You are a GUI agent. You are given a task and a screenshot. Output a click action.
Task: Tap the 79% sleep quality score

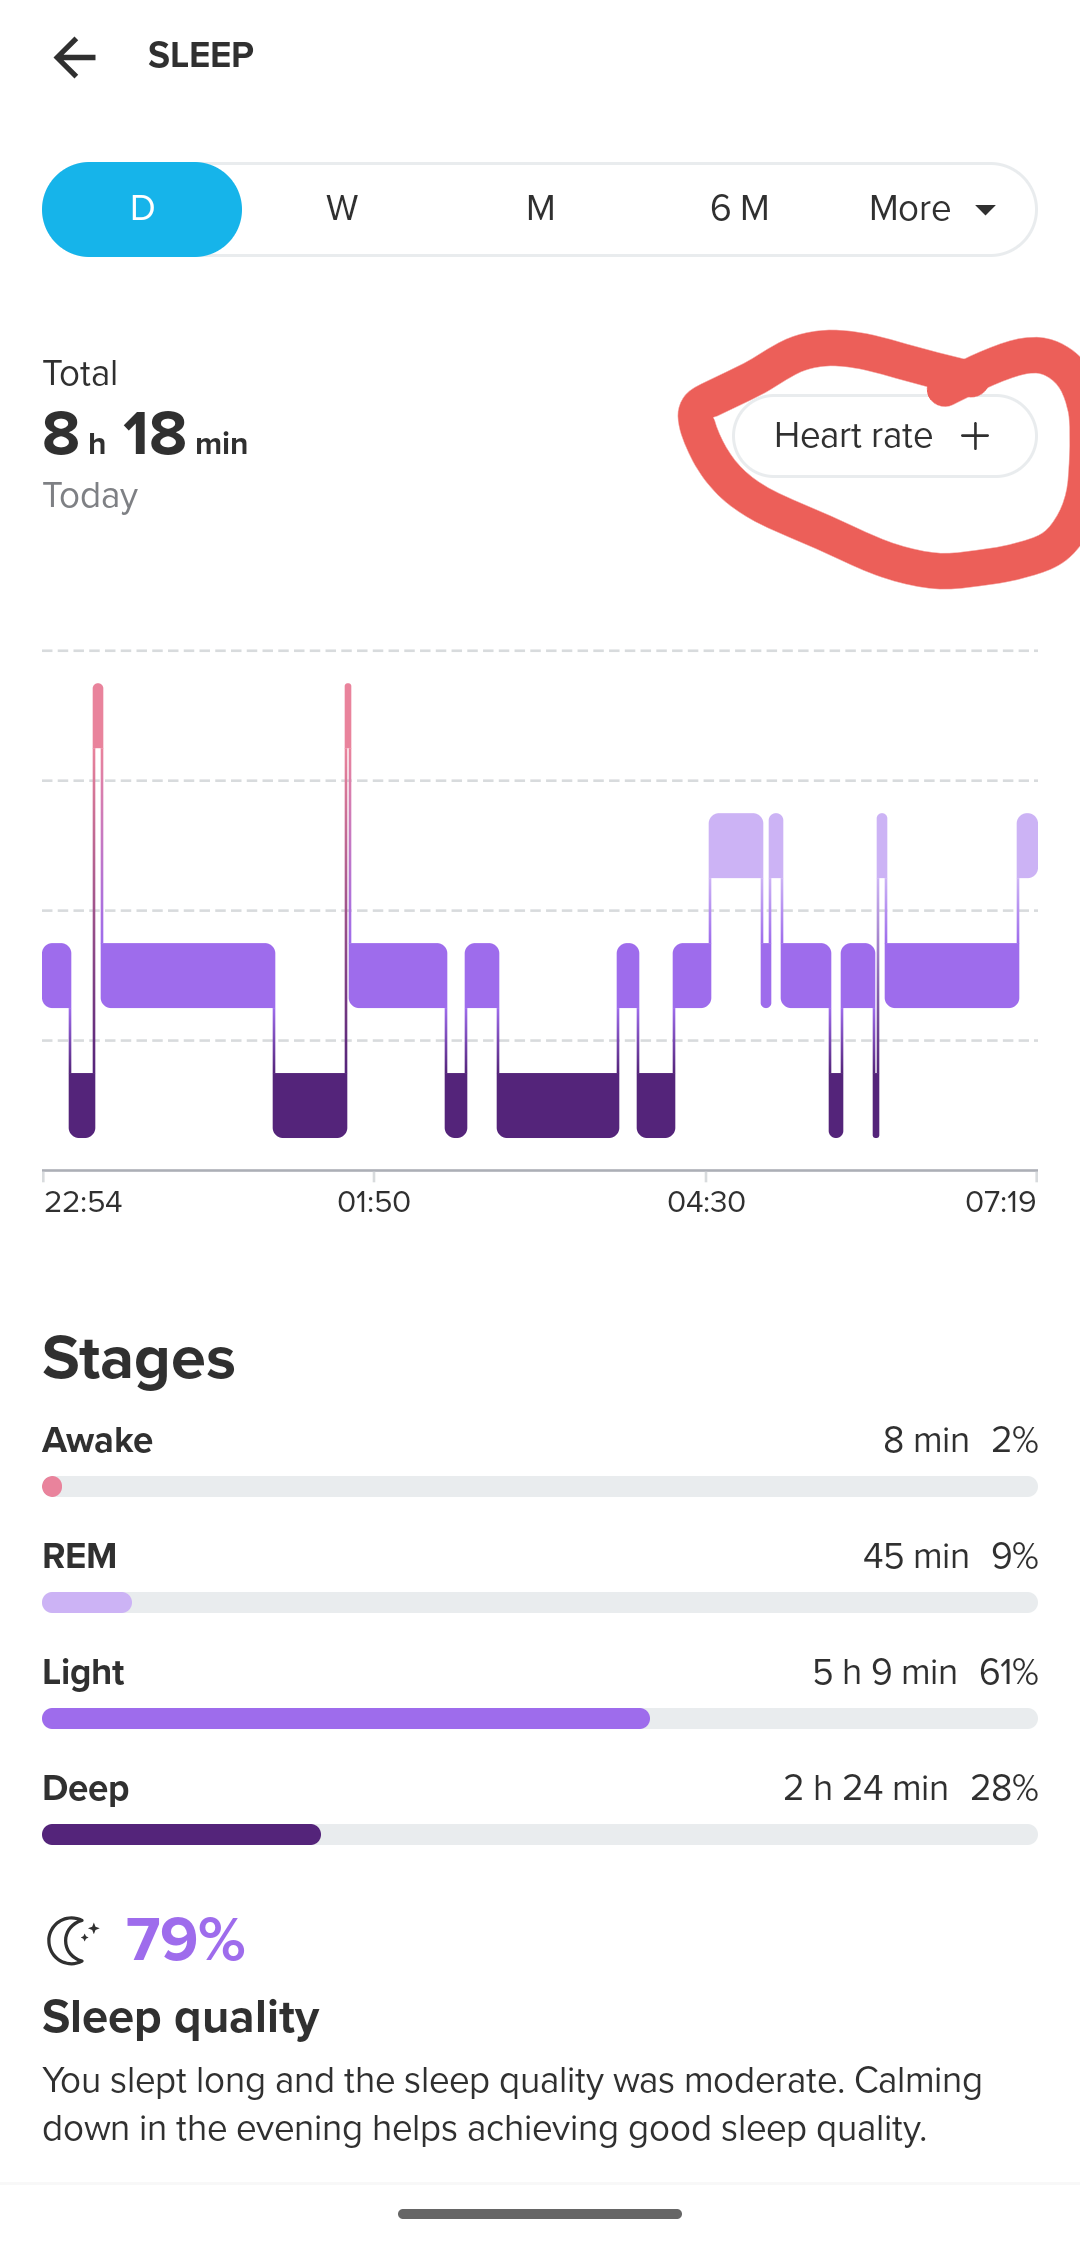[x=186, y=1941]
